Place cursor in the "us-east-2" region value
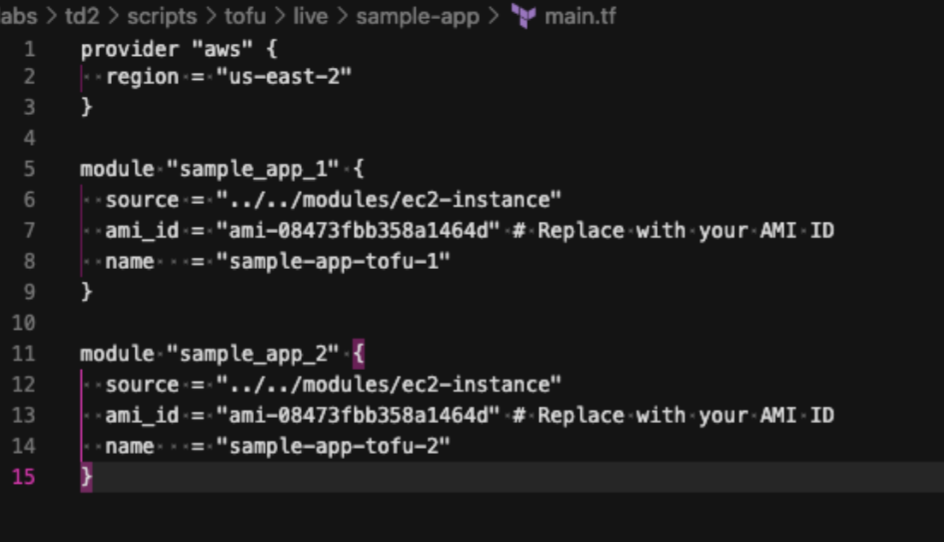This screenshot has height=542, width=944. tap(284, 77)
